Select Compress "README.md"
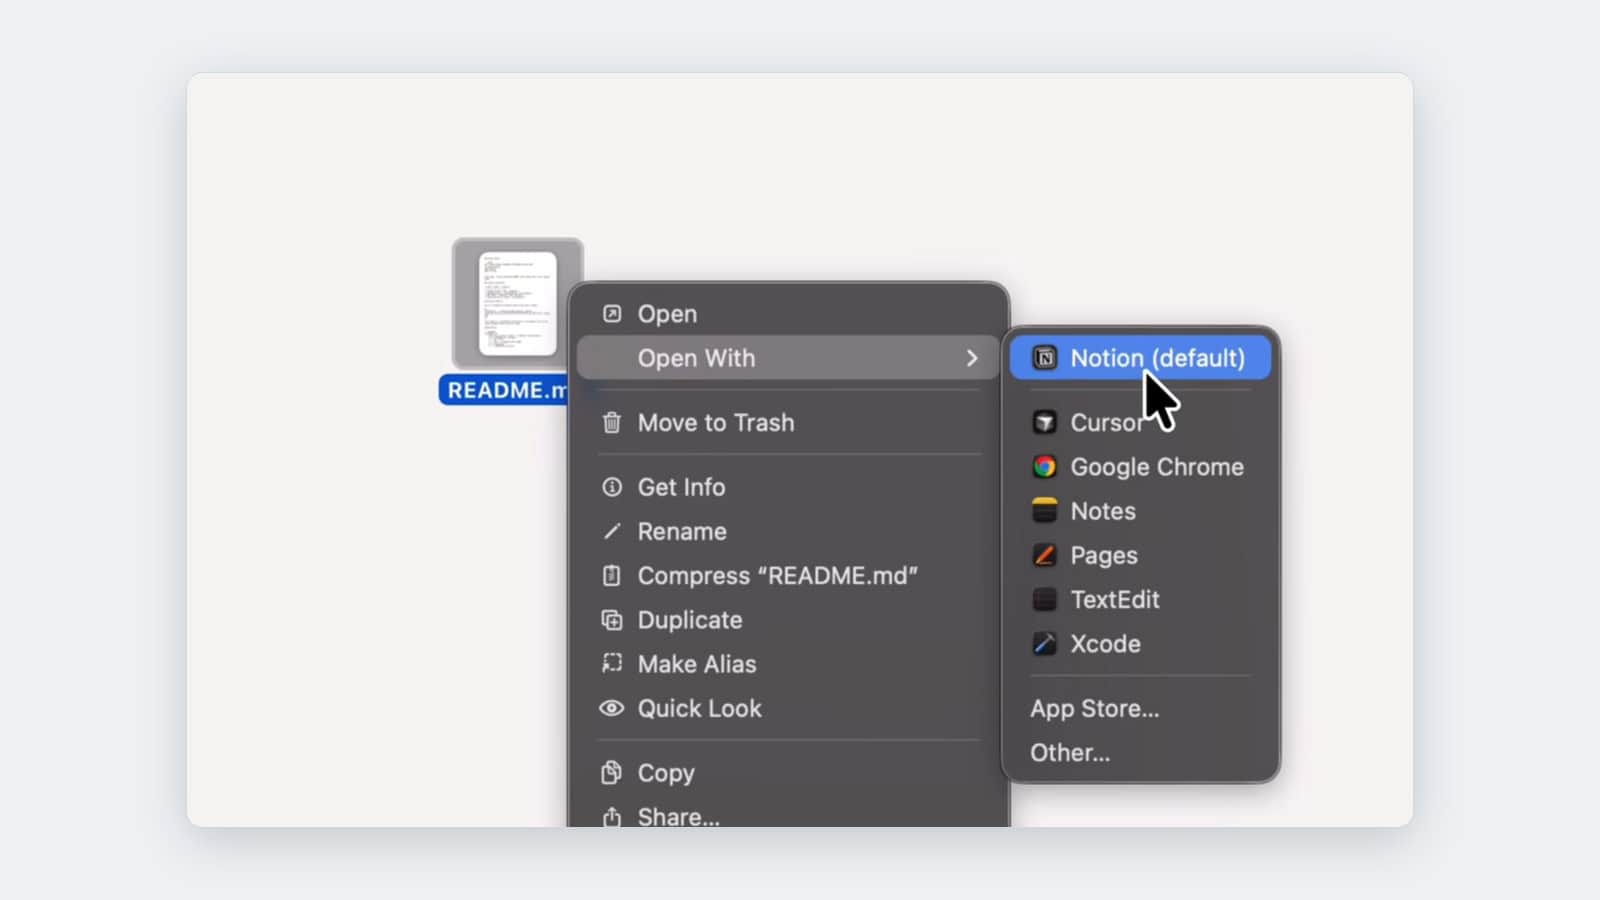Image resolution: width=1600 pixels, height=900 pixels. pos(788,576)
